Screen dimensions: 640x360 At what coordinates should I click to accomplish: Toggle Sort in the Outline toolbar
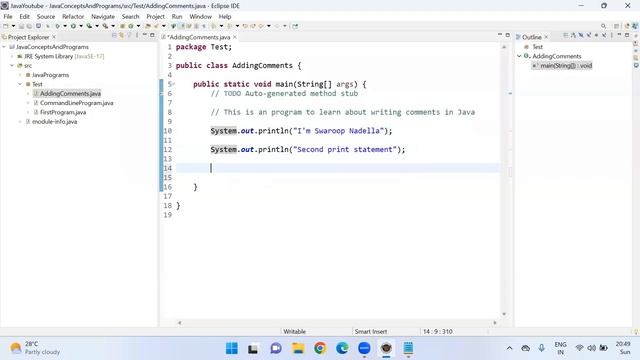[573, 36]
